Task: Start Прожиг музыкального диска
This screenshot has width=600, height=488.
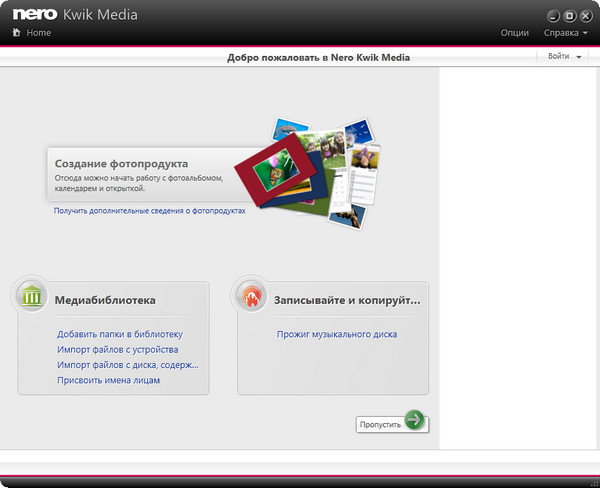Action: 337,334
